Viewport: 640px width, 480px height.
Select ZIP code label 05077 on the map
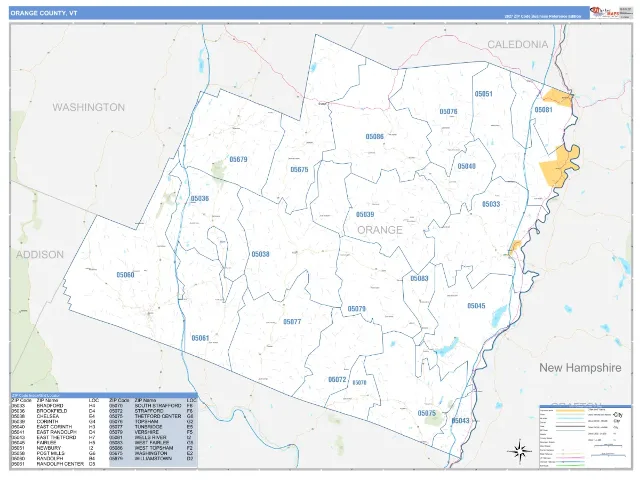pos(292,322)
